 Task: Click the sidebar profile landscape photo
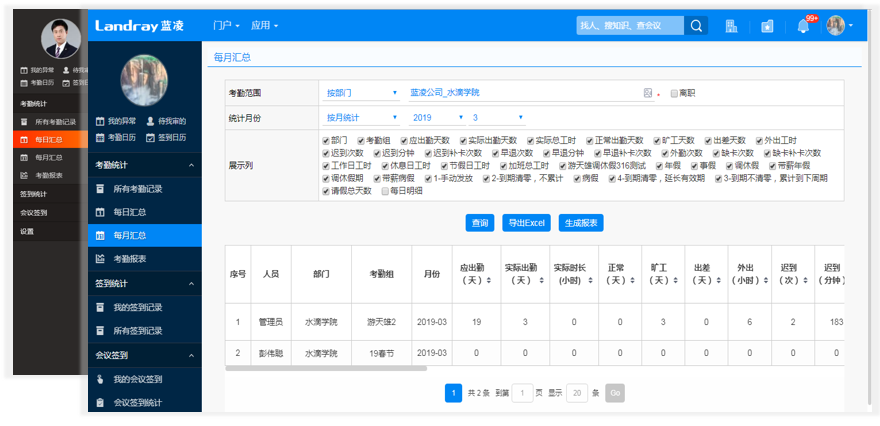click(144, 80)
